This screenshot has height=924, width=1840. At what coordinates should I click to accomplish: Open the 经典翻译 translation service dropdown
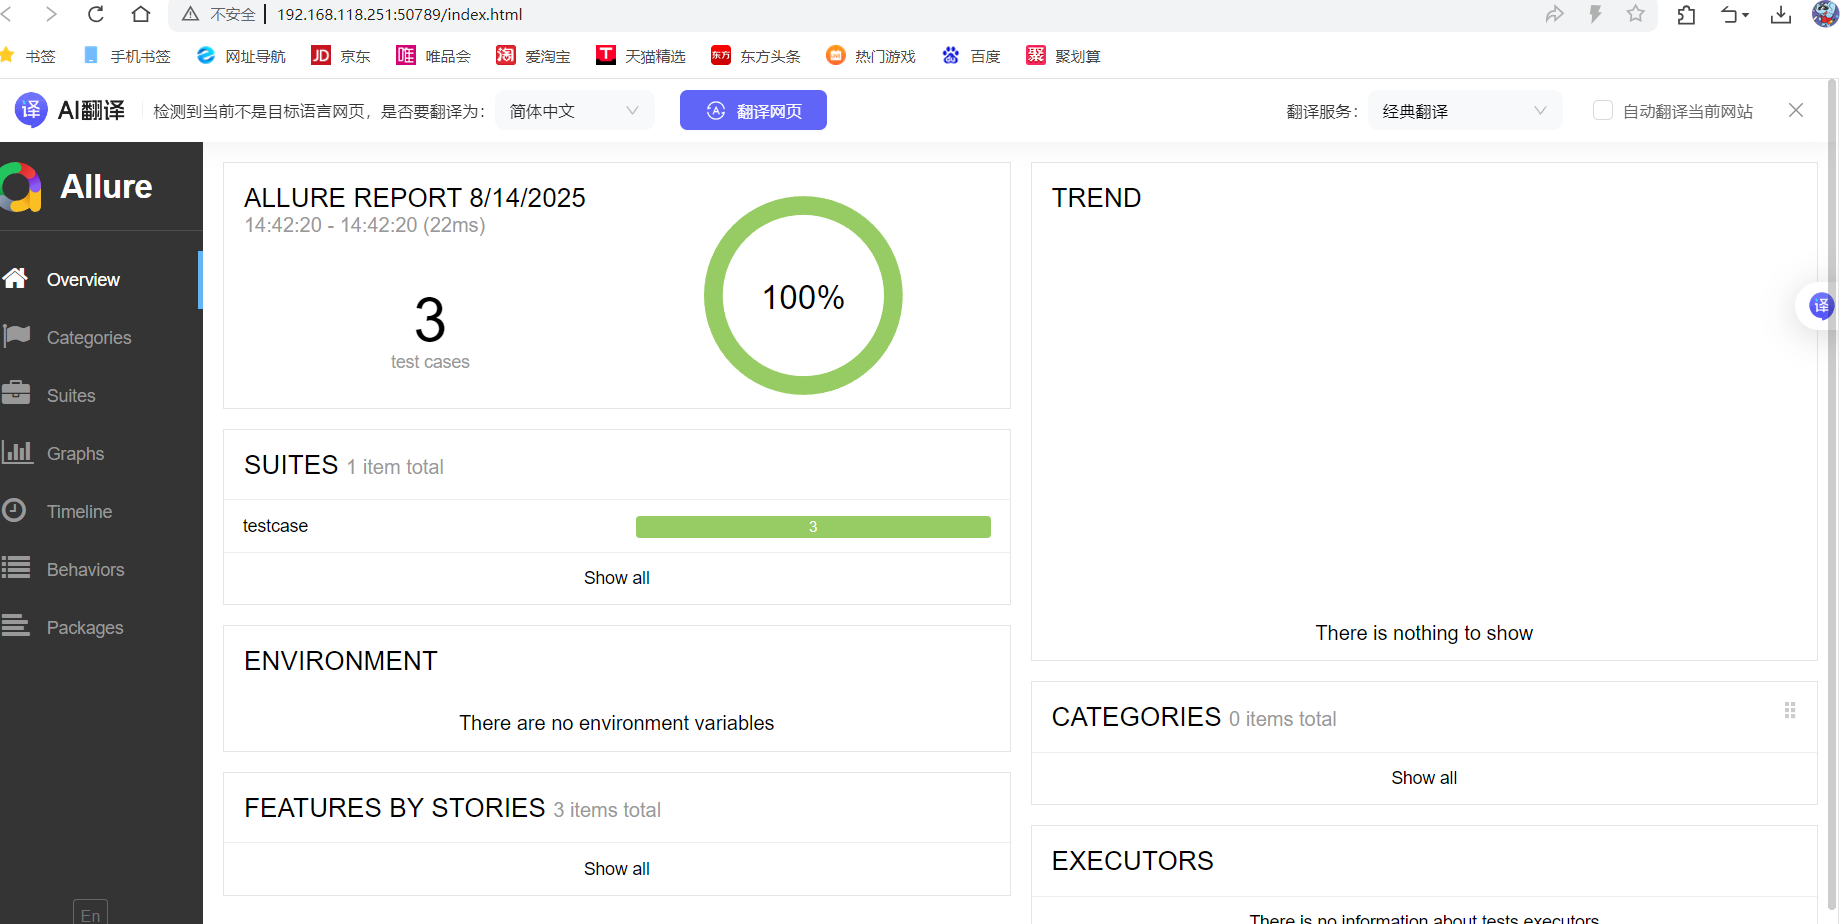pyautogui.click(x=1465, y=111)
